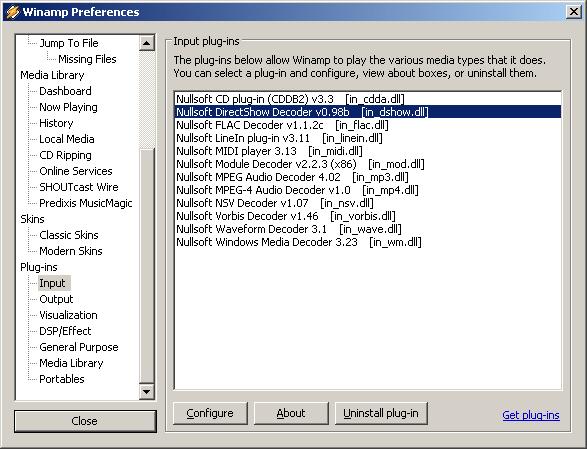587x449 pixels.
Task: Select the Plug-ins parent category
Action: pos(39,267)
